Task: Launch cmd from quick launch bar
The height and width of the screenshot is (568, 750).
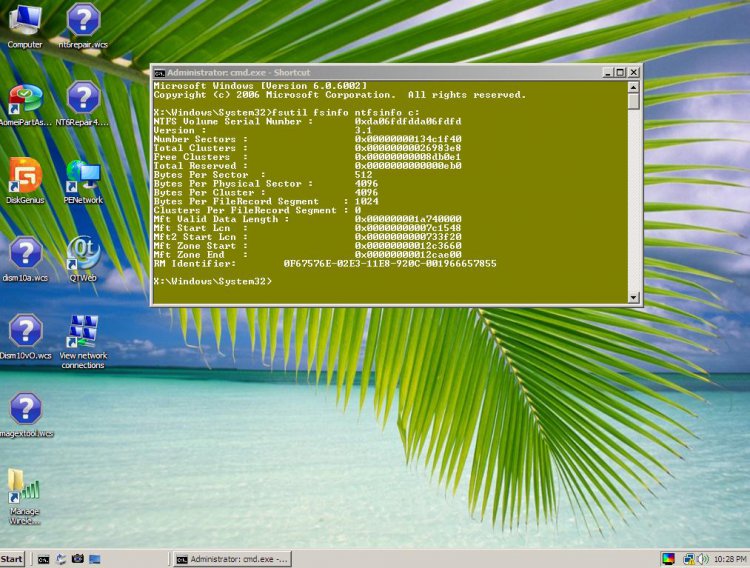Action: [44, 559]
